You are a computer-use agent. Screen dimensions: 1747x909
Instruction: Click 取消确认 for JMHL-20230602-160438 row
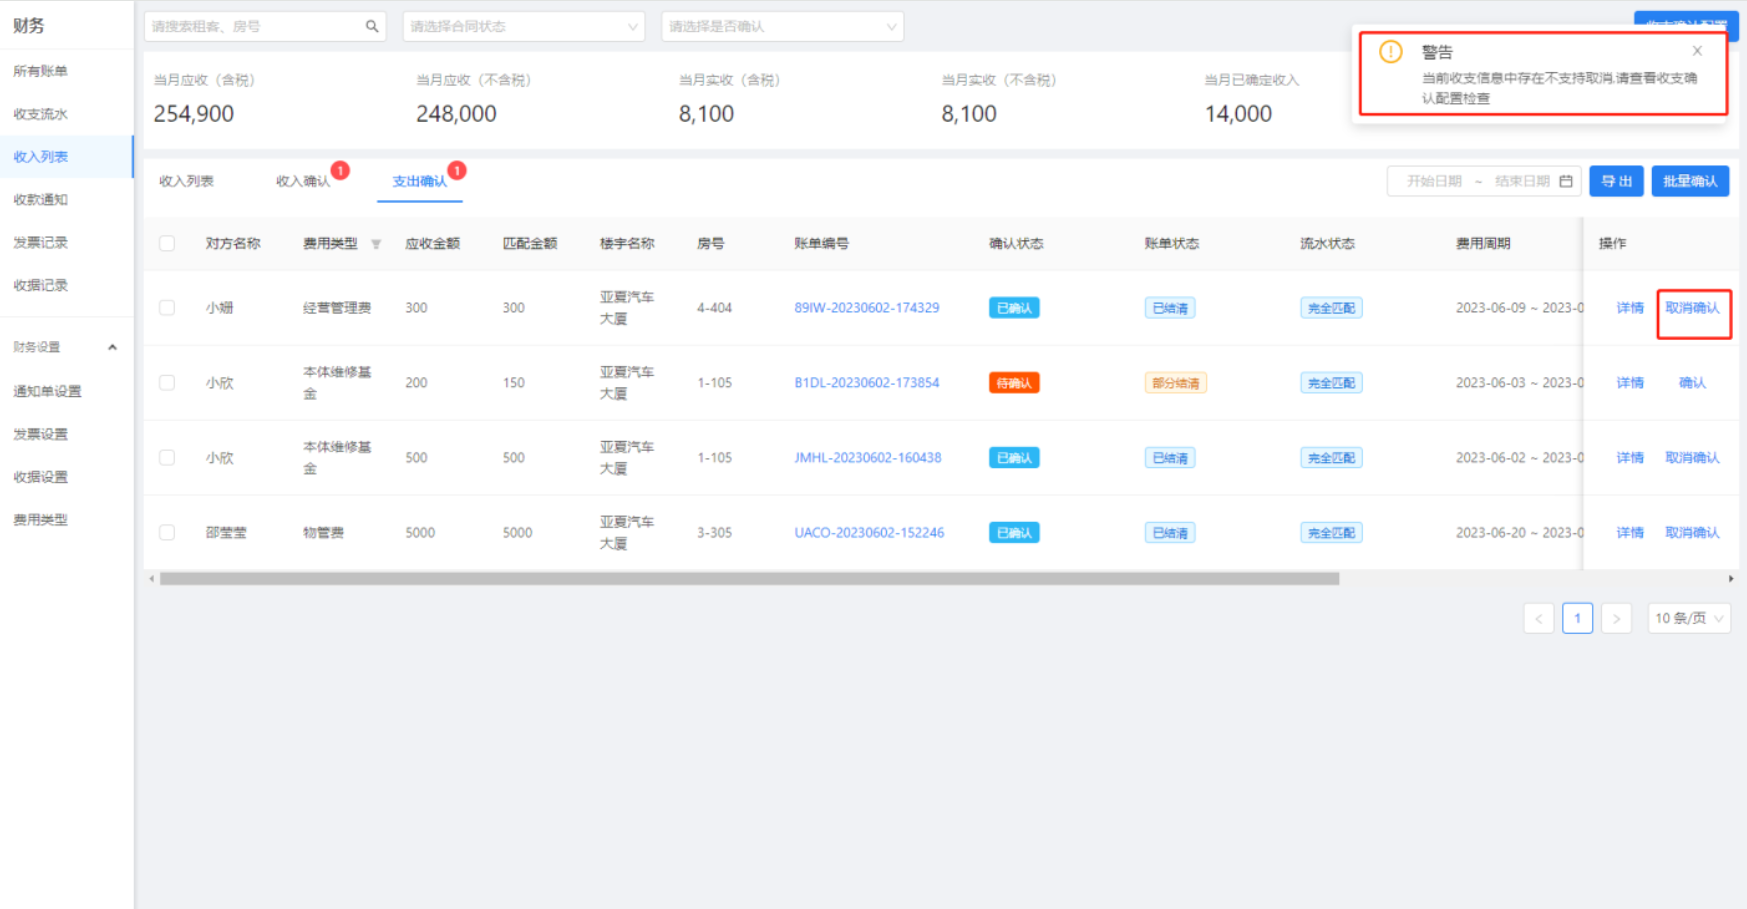(x=1692, y=458)
